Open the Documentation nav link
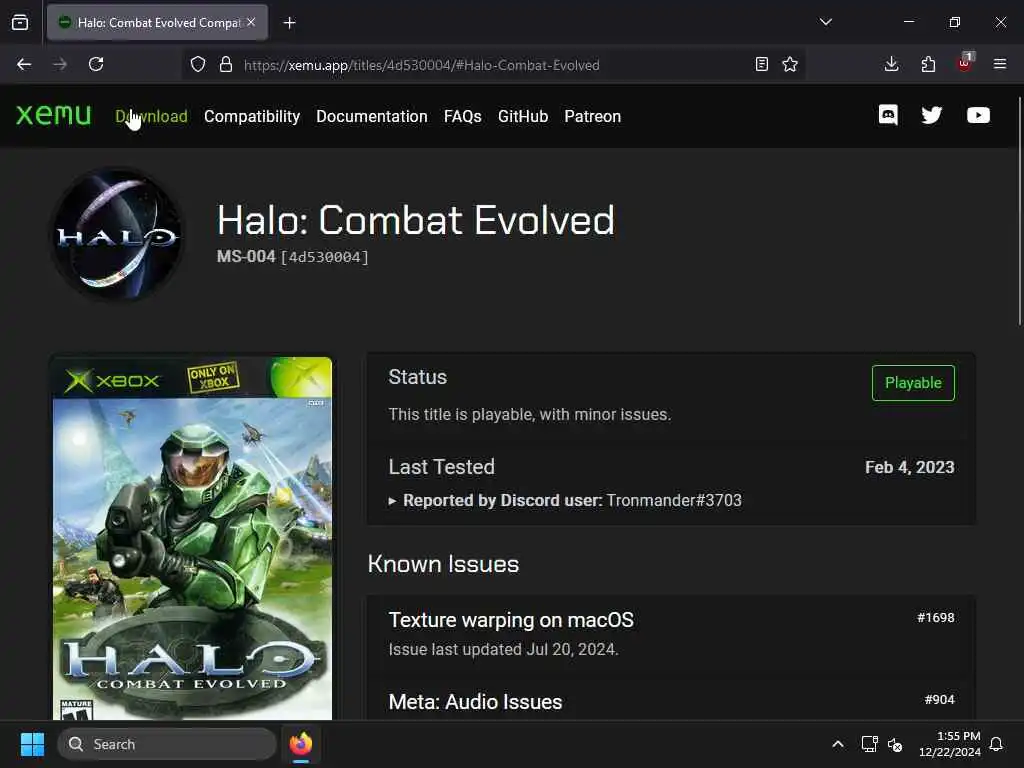 372,116
